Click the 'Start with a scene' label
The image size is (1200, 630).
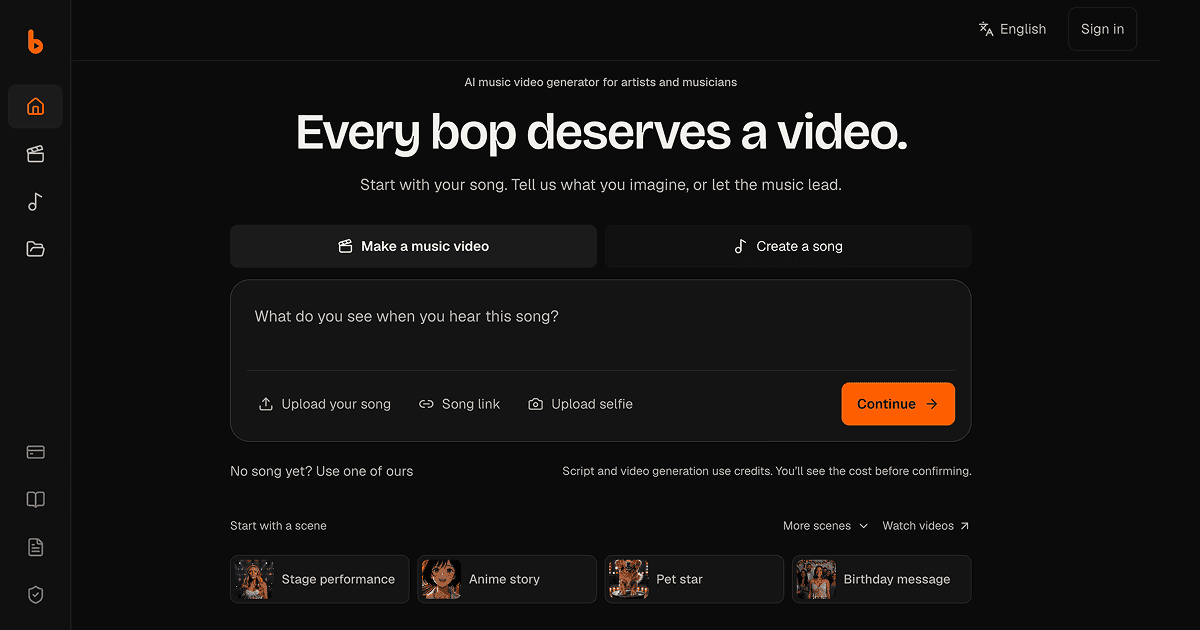(x=278, y=526)
